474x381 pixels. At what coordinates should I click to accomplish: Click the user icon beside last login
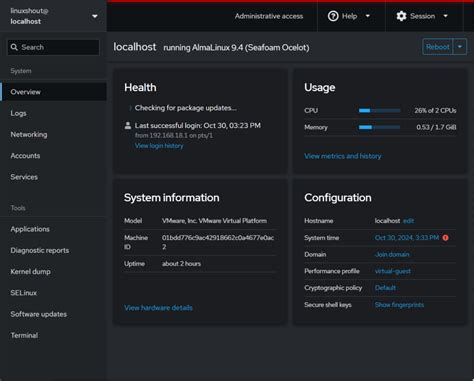point(128,125)
